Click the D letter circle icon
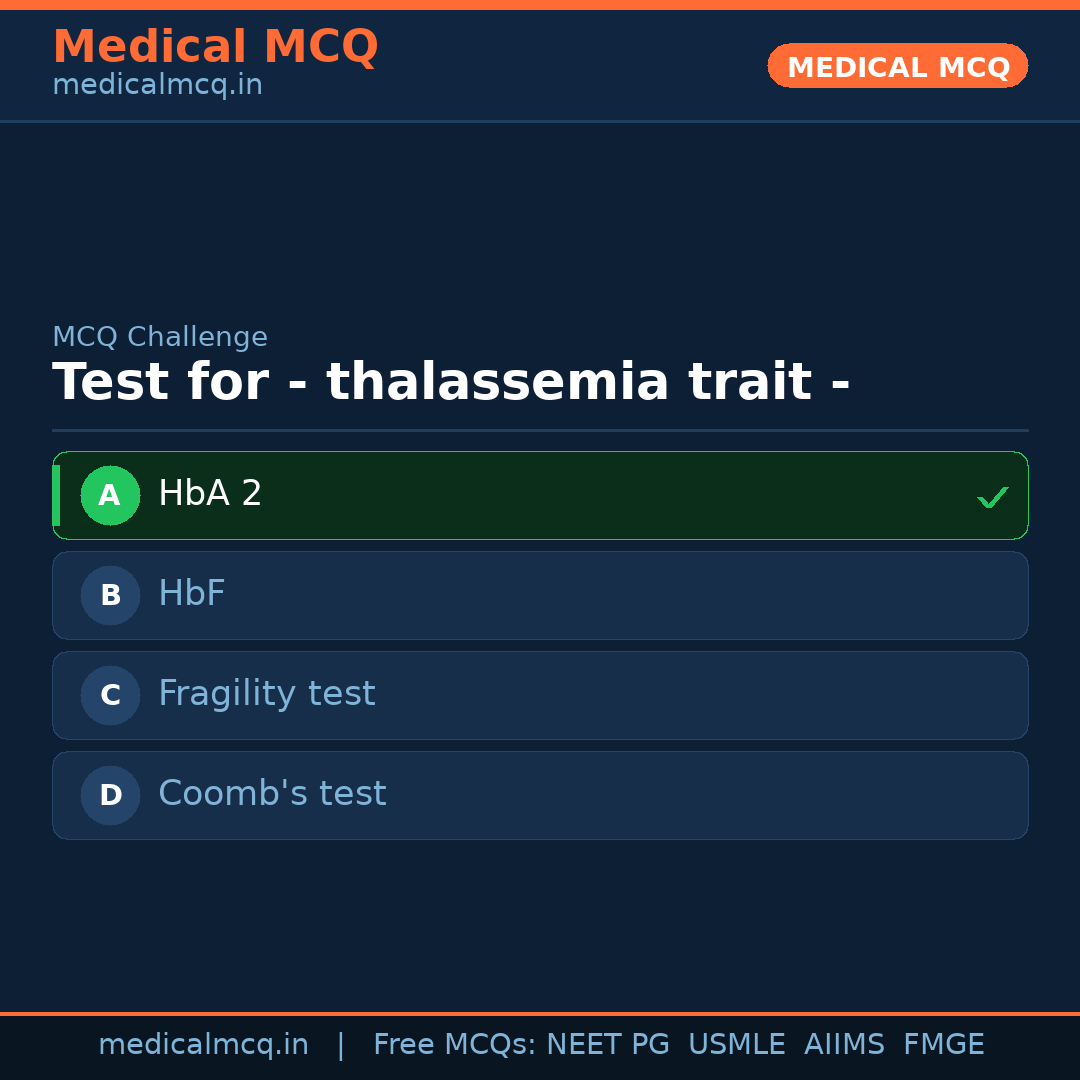The width and height of the screenshot is (1080, 1080). tap(110, 795)
